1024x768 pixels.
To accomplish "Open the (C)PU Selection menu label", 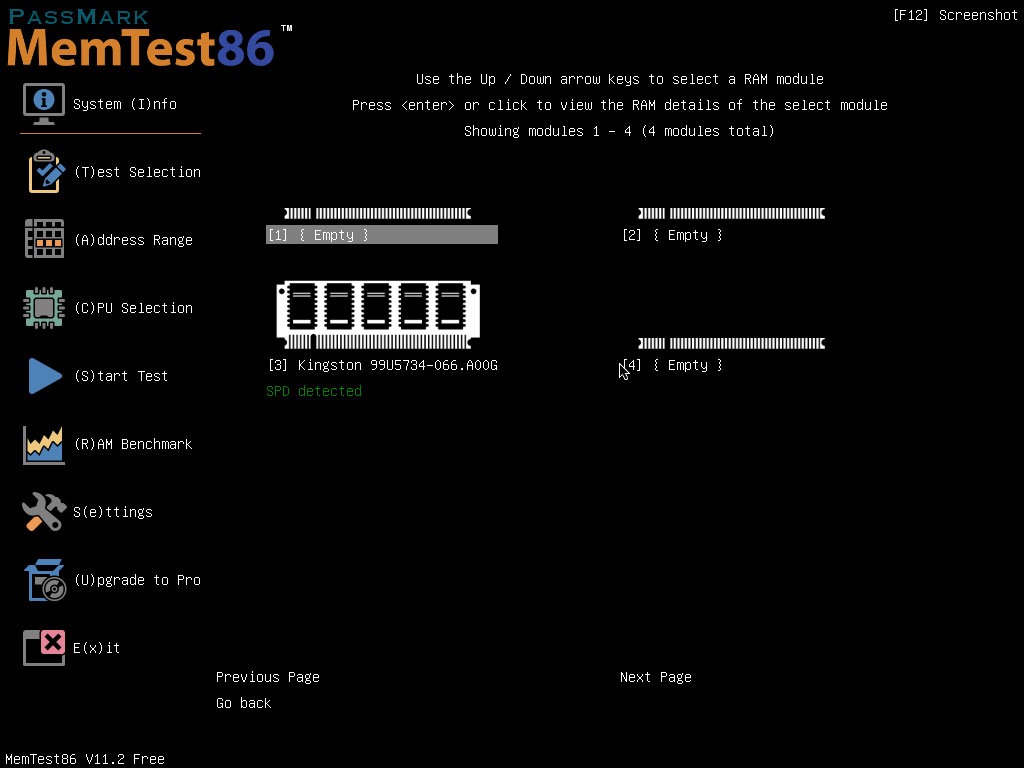I will pos(133,308).
